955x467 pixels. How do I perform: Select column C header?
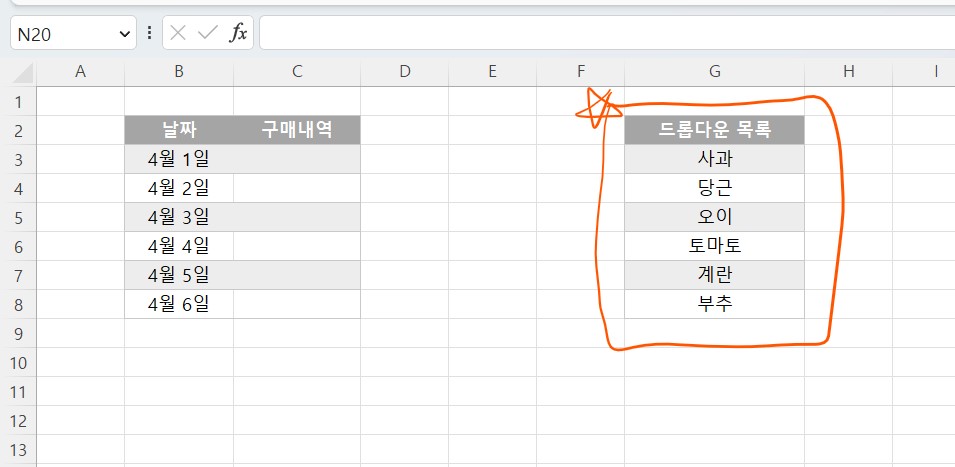point(297,72)
